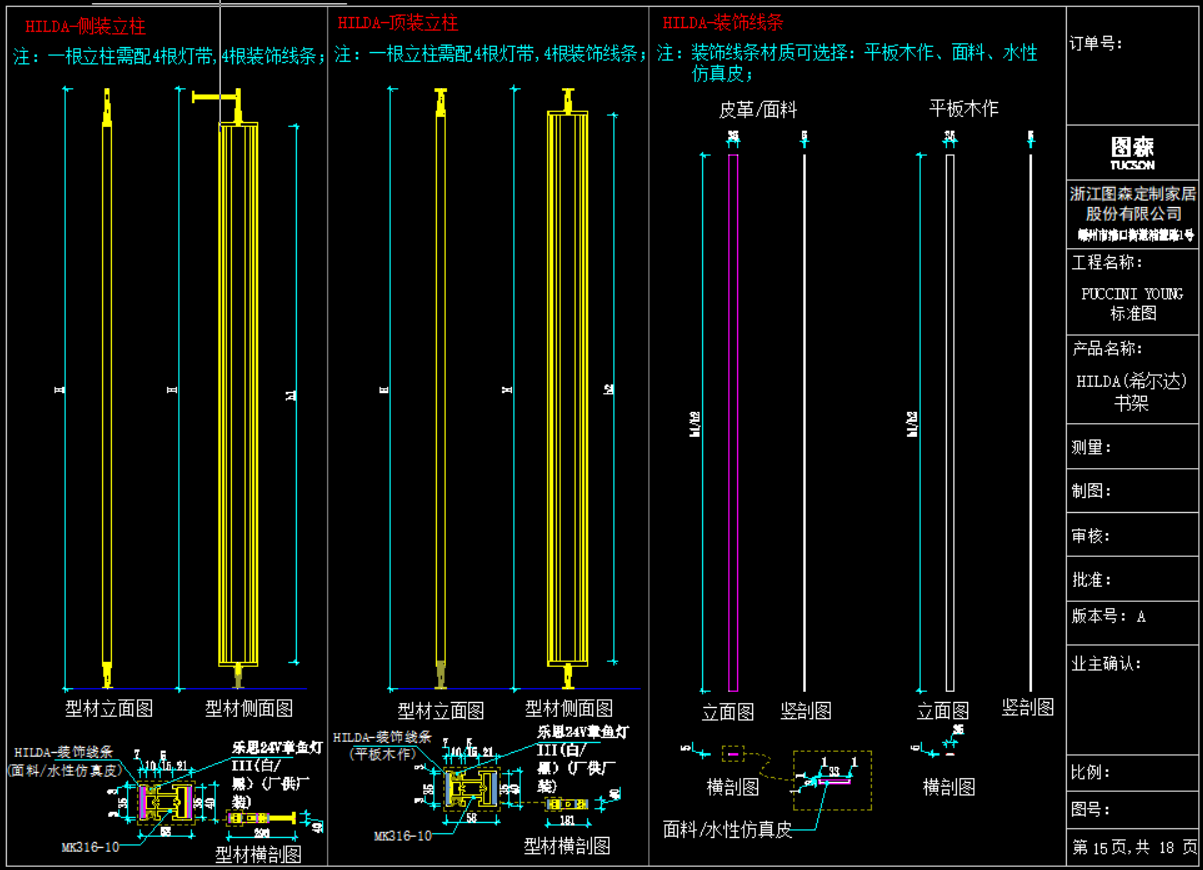
Task: Select the 皮革/面料 column heading
Action: click(758, 110)
